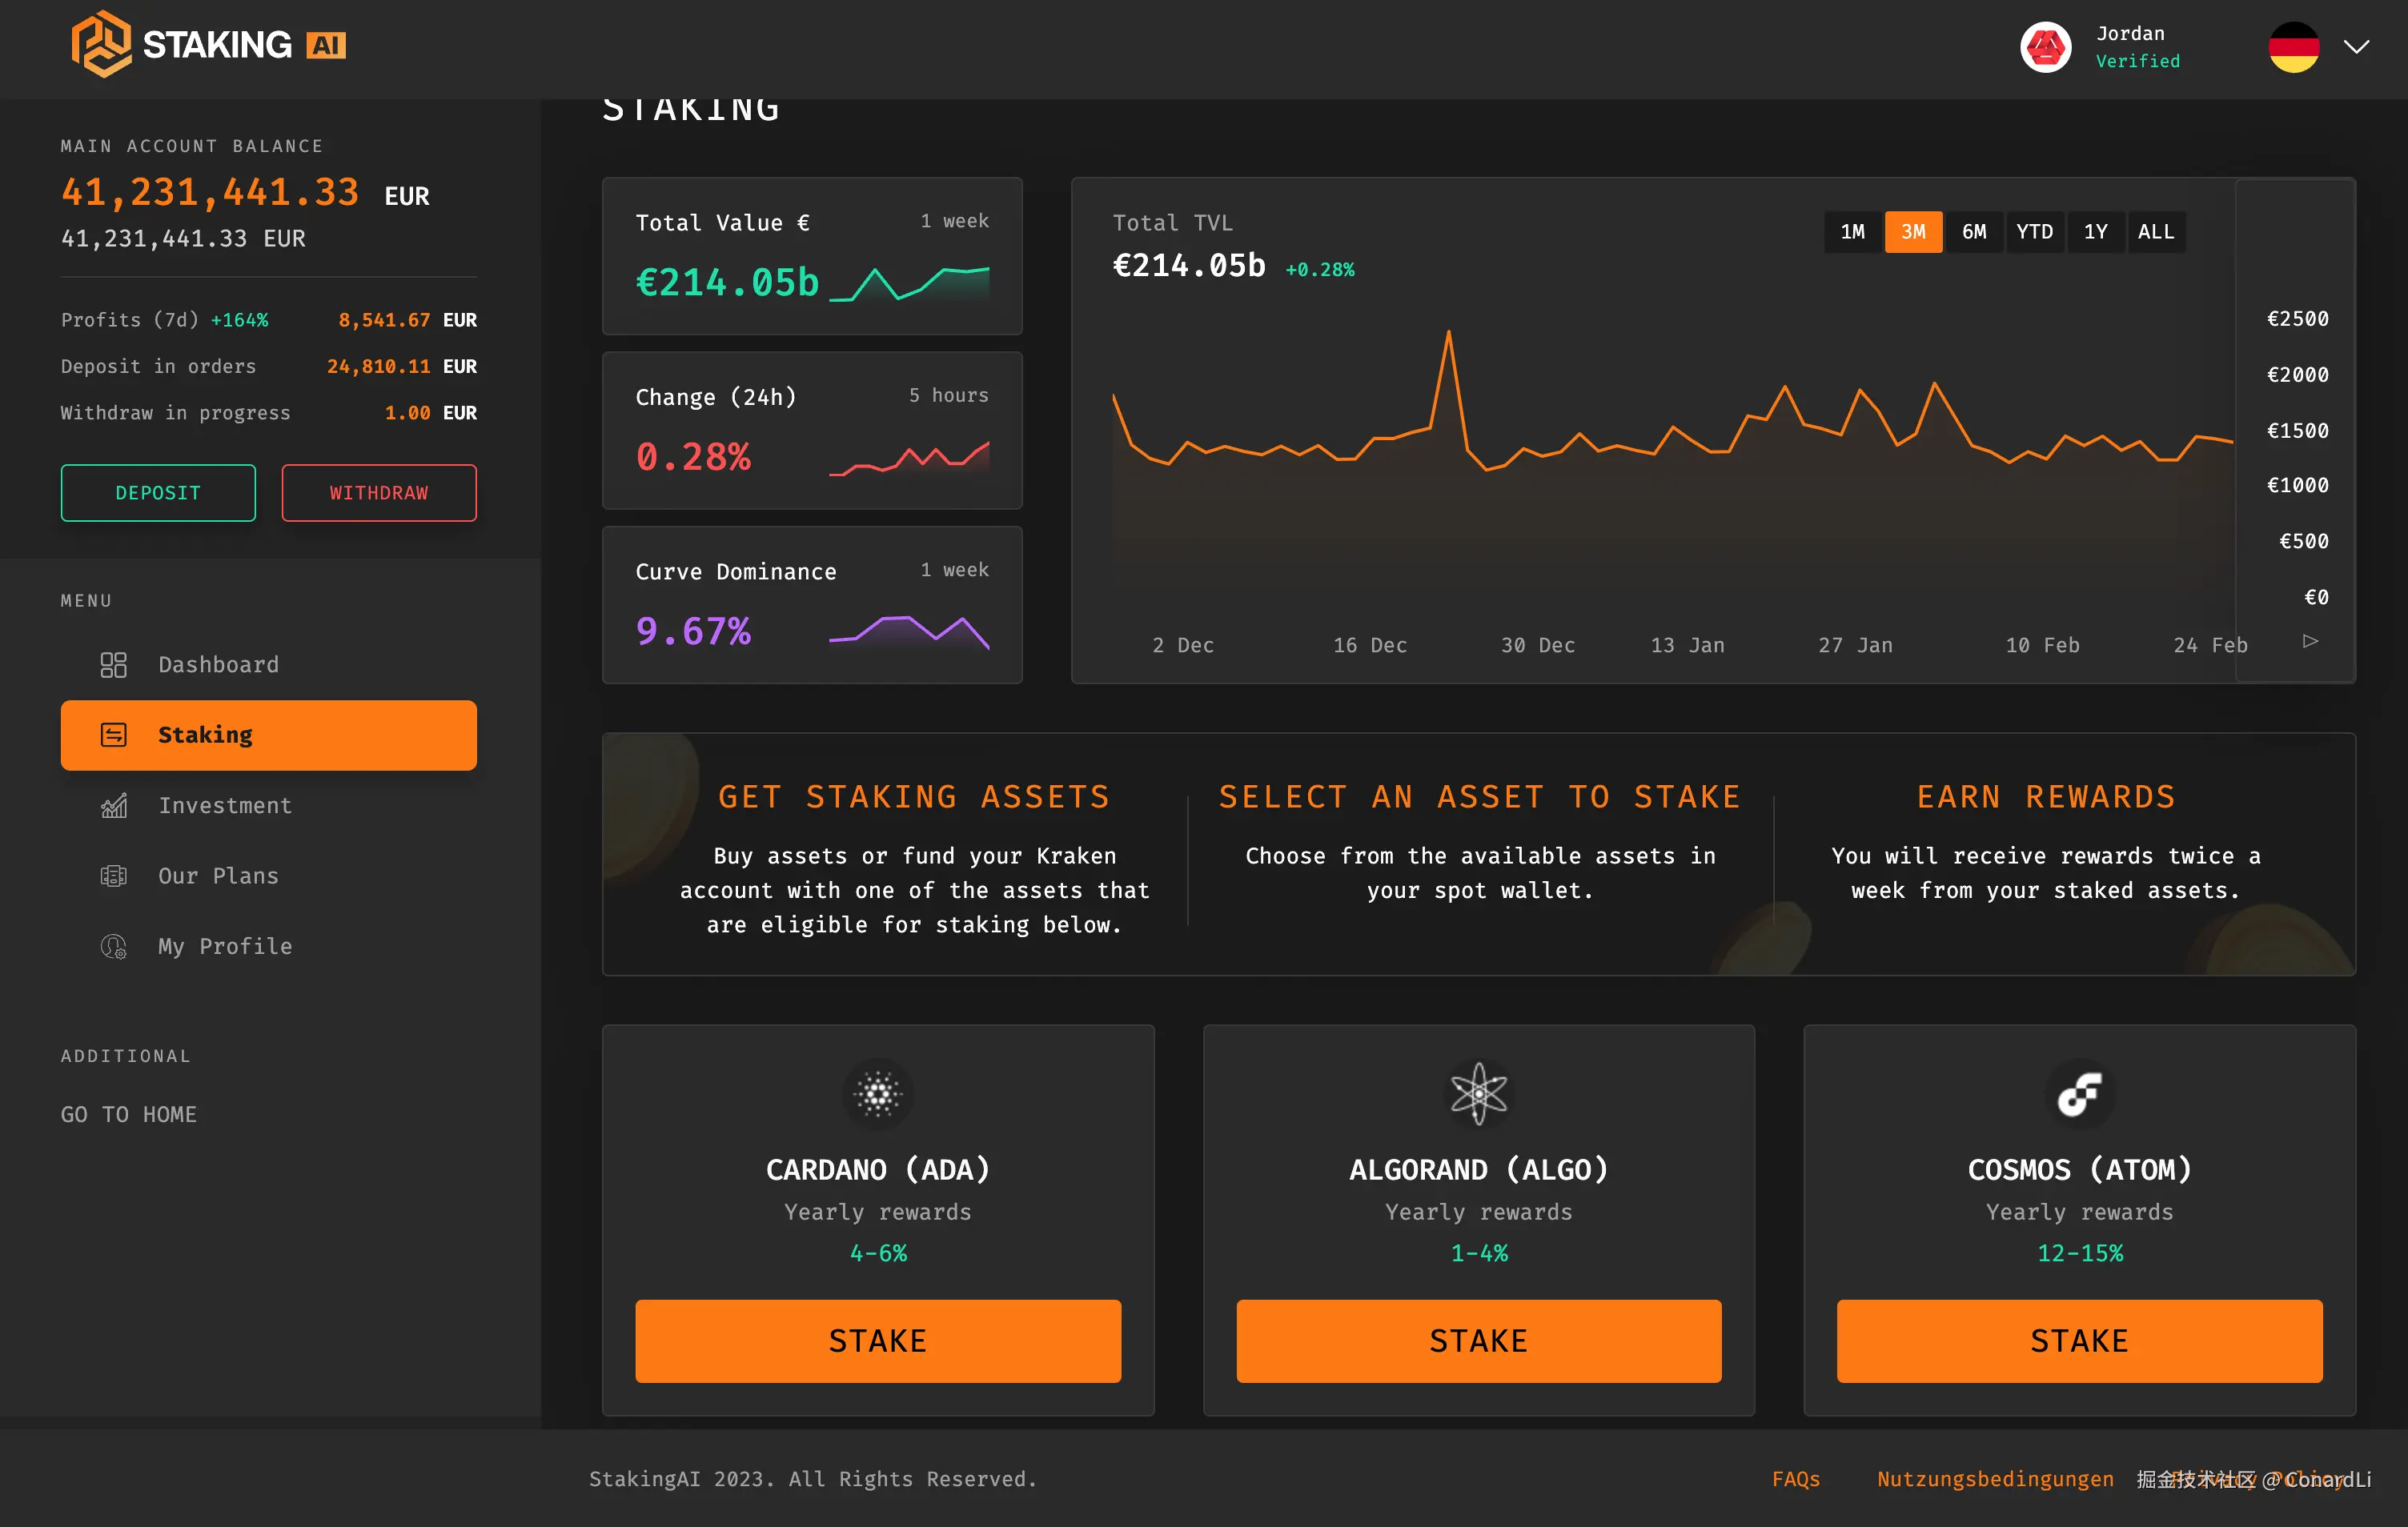Go to the Investment menu item

[x=225, y=806]
